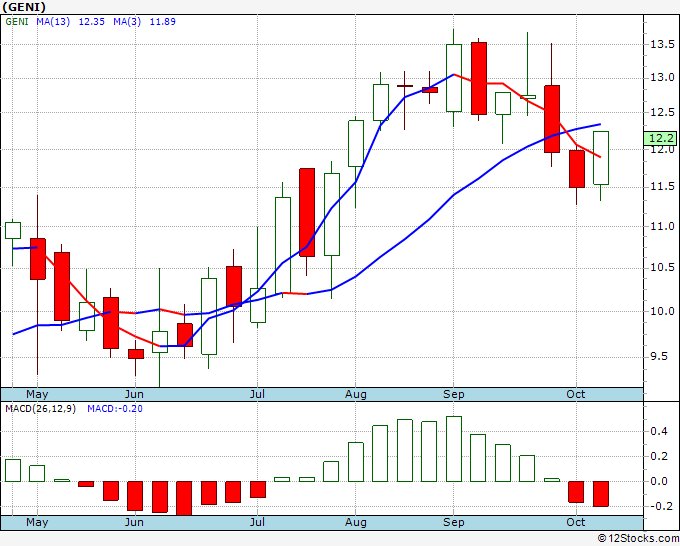The image size is (680, 546).
Task: Click the red candle at October start
Action: tap(576, 169)
